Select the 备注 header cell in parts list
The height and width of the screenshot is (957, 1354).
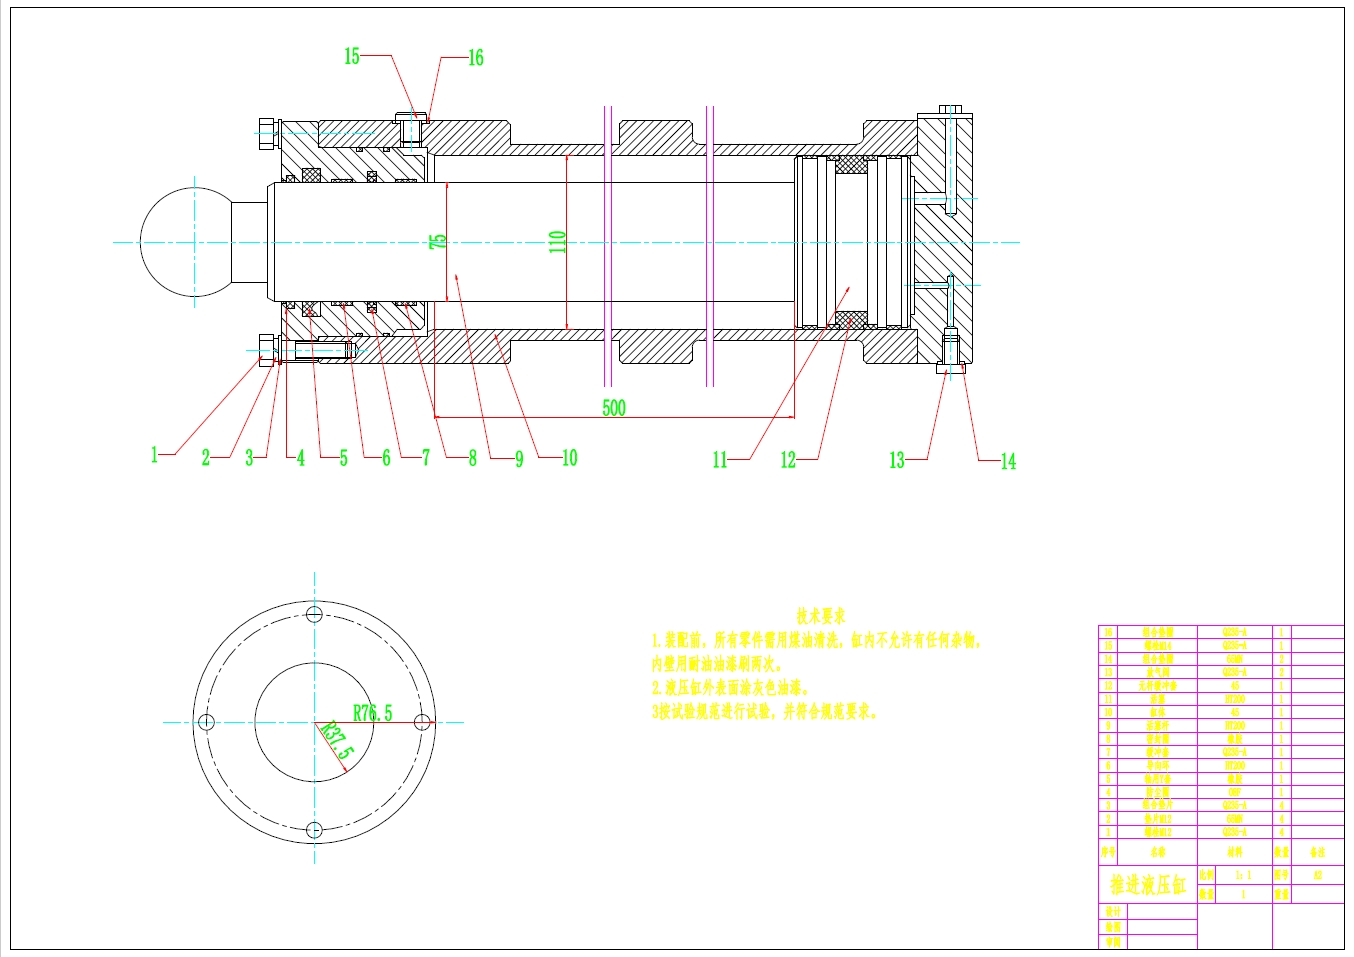[x=1318, y=853]
